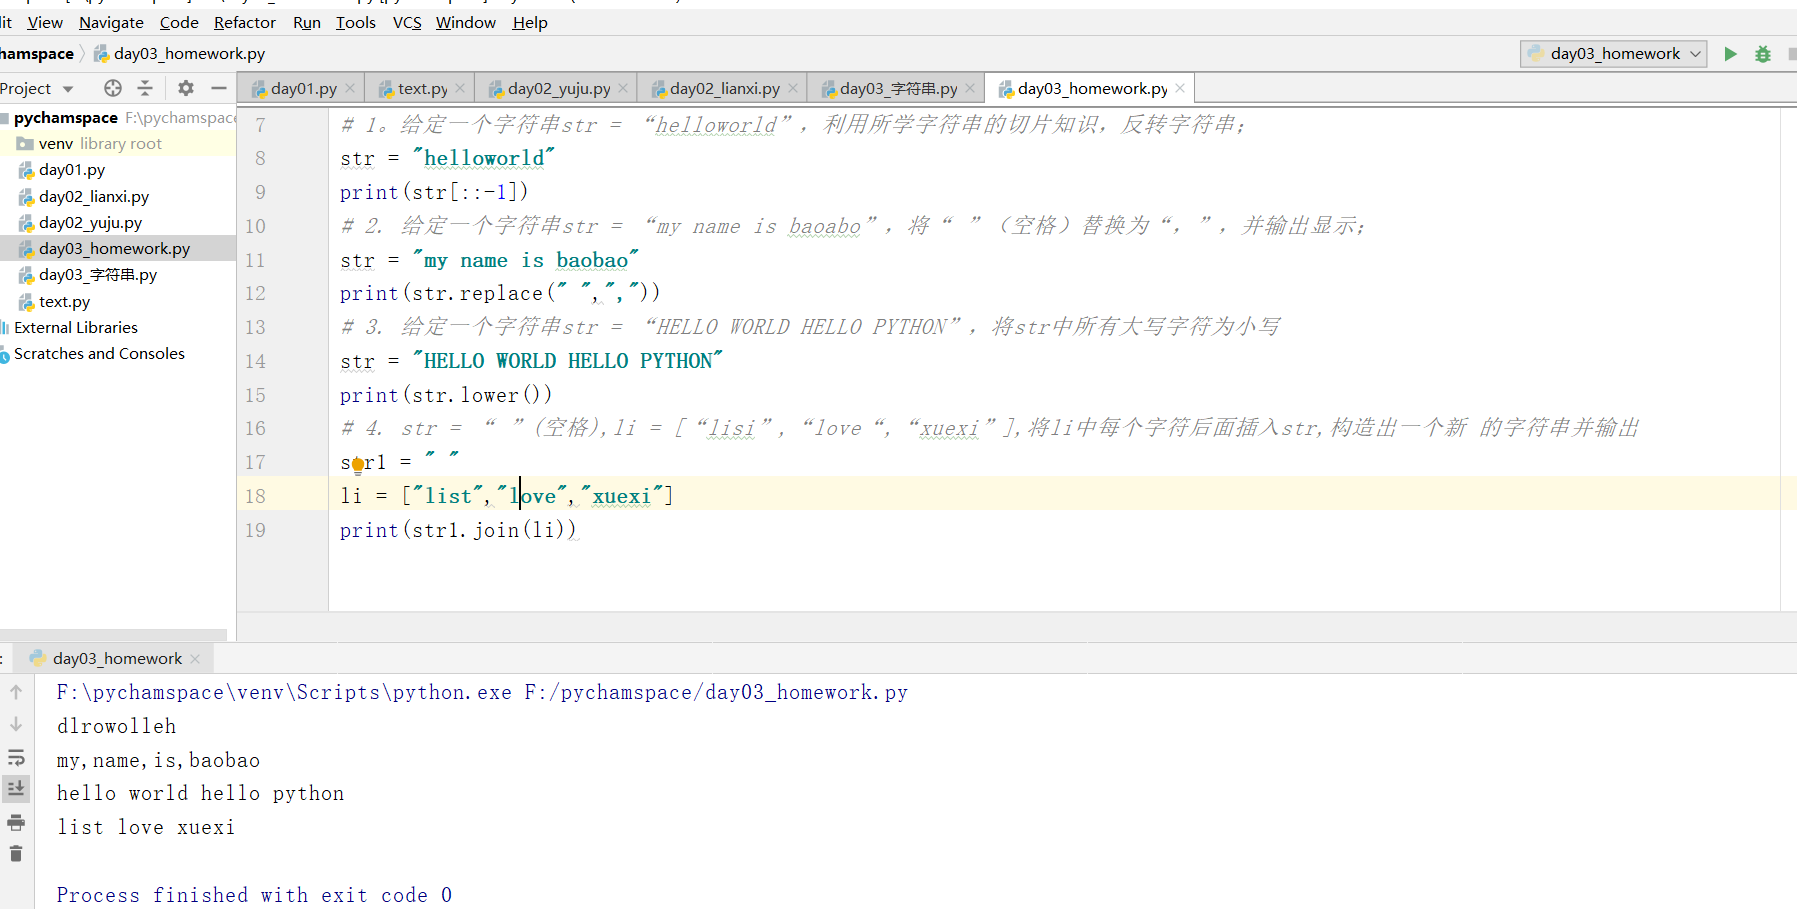
Task: Click line number 12 in the editor gutter
Action: pyautogui.click(x=255, y=293)
